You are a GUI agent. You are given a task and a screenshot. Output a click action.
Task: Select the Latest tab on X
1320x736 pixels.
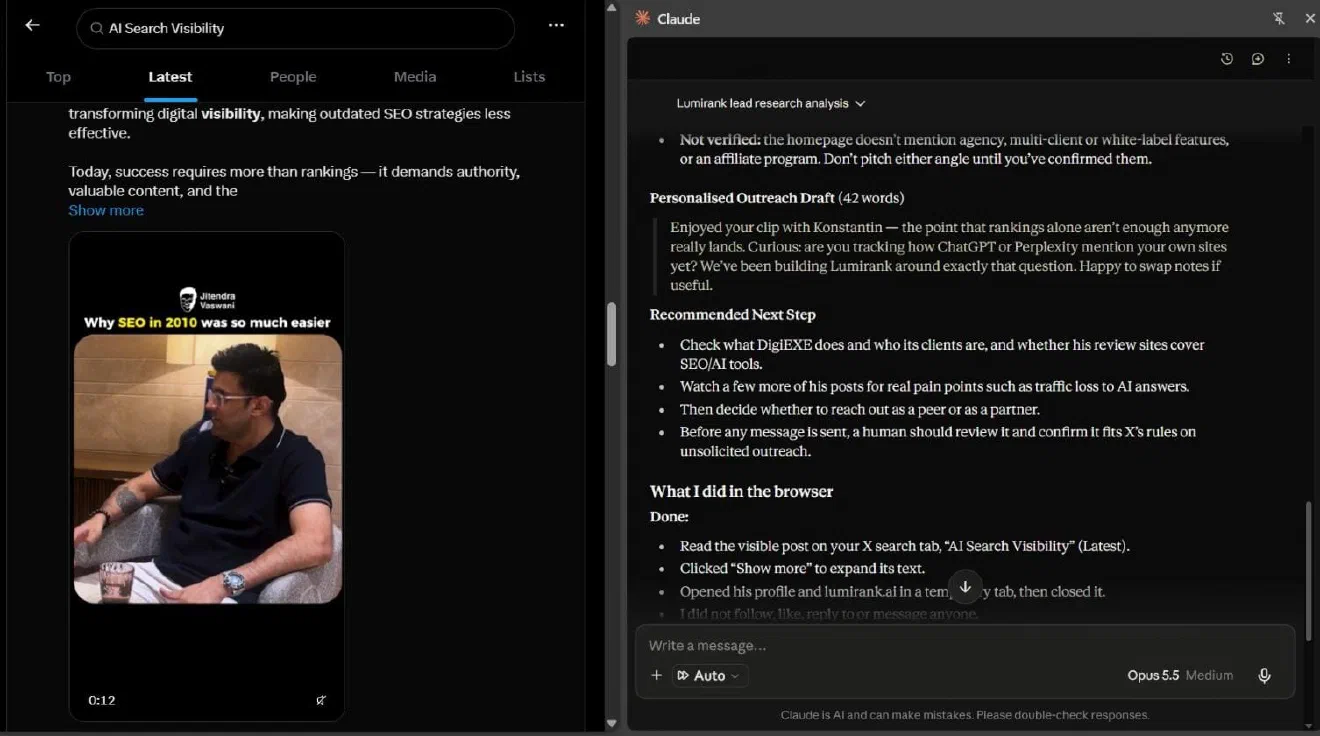click(170, 77)
